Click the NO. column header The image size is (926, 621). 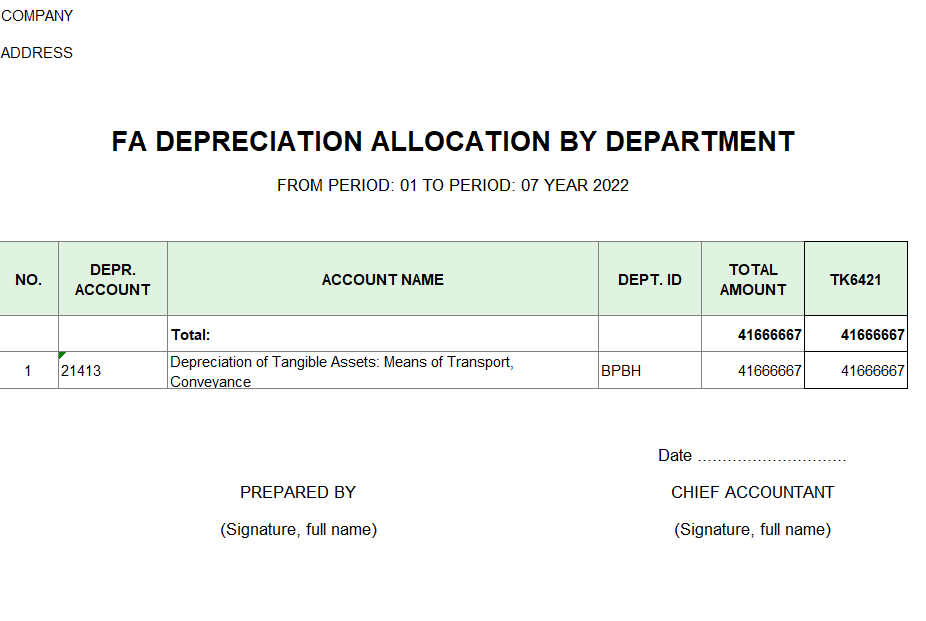coord(29,280)
